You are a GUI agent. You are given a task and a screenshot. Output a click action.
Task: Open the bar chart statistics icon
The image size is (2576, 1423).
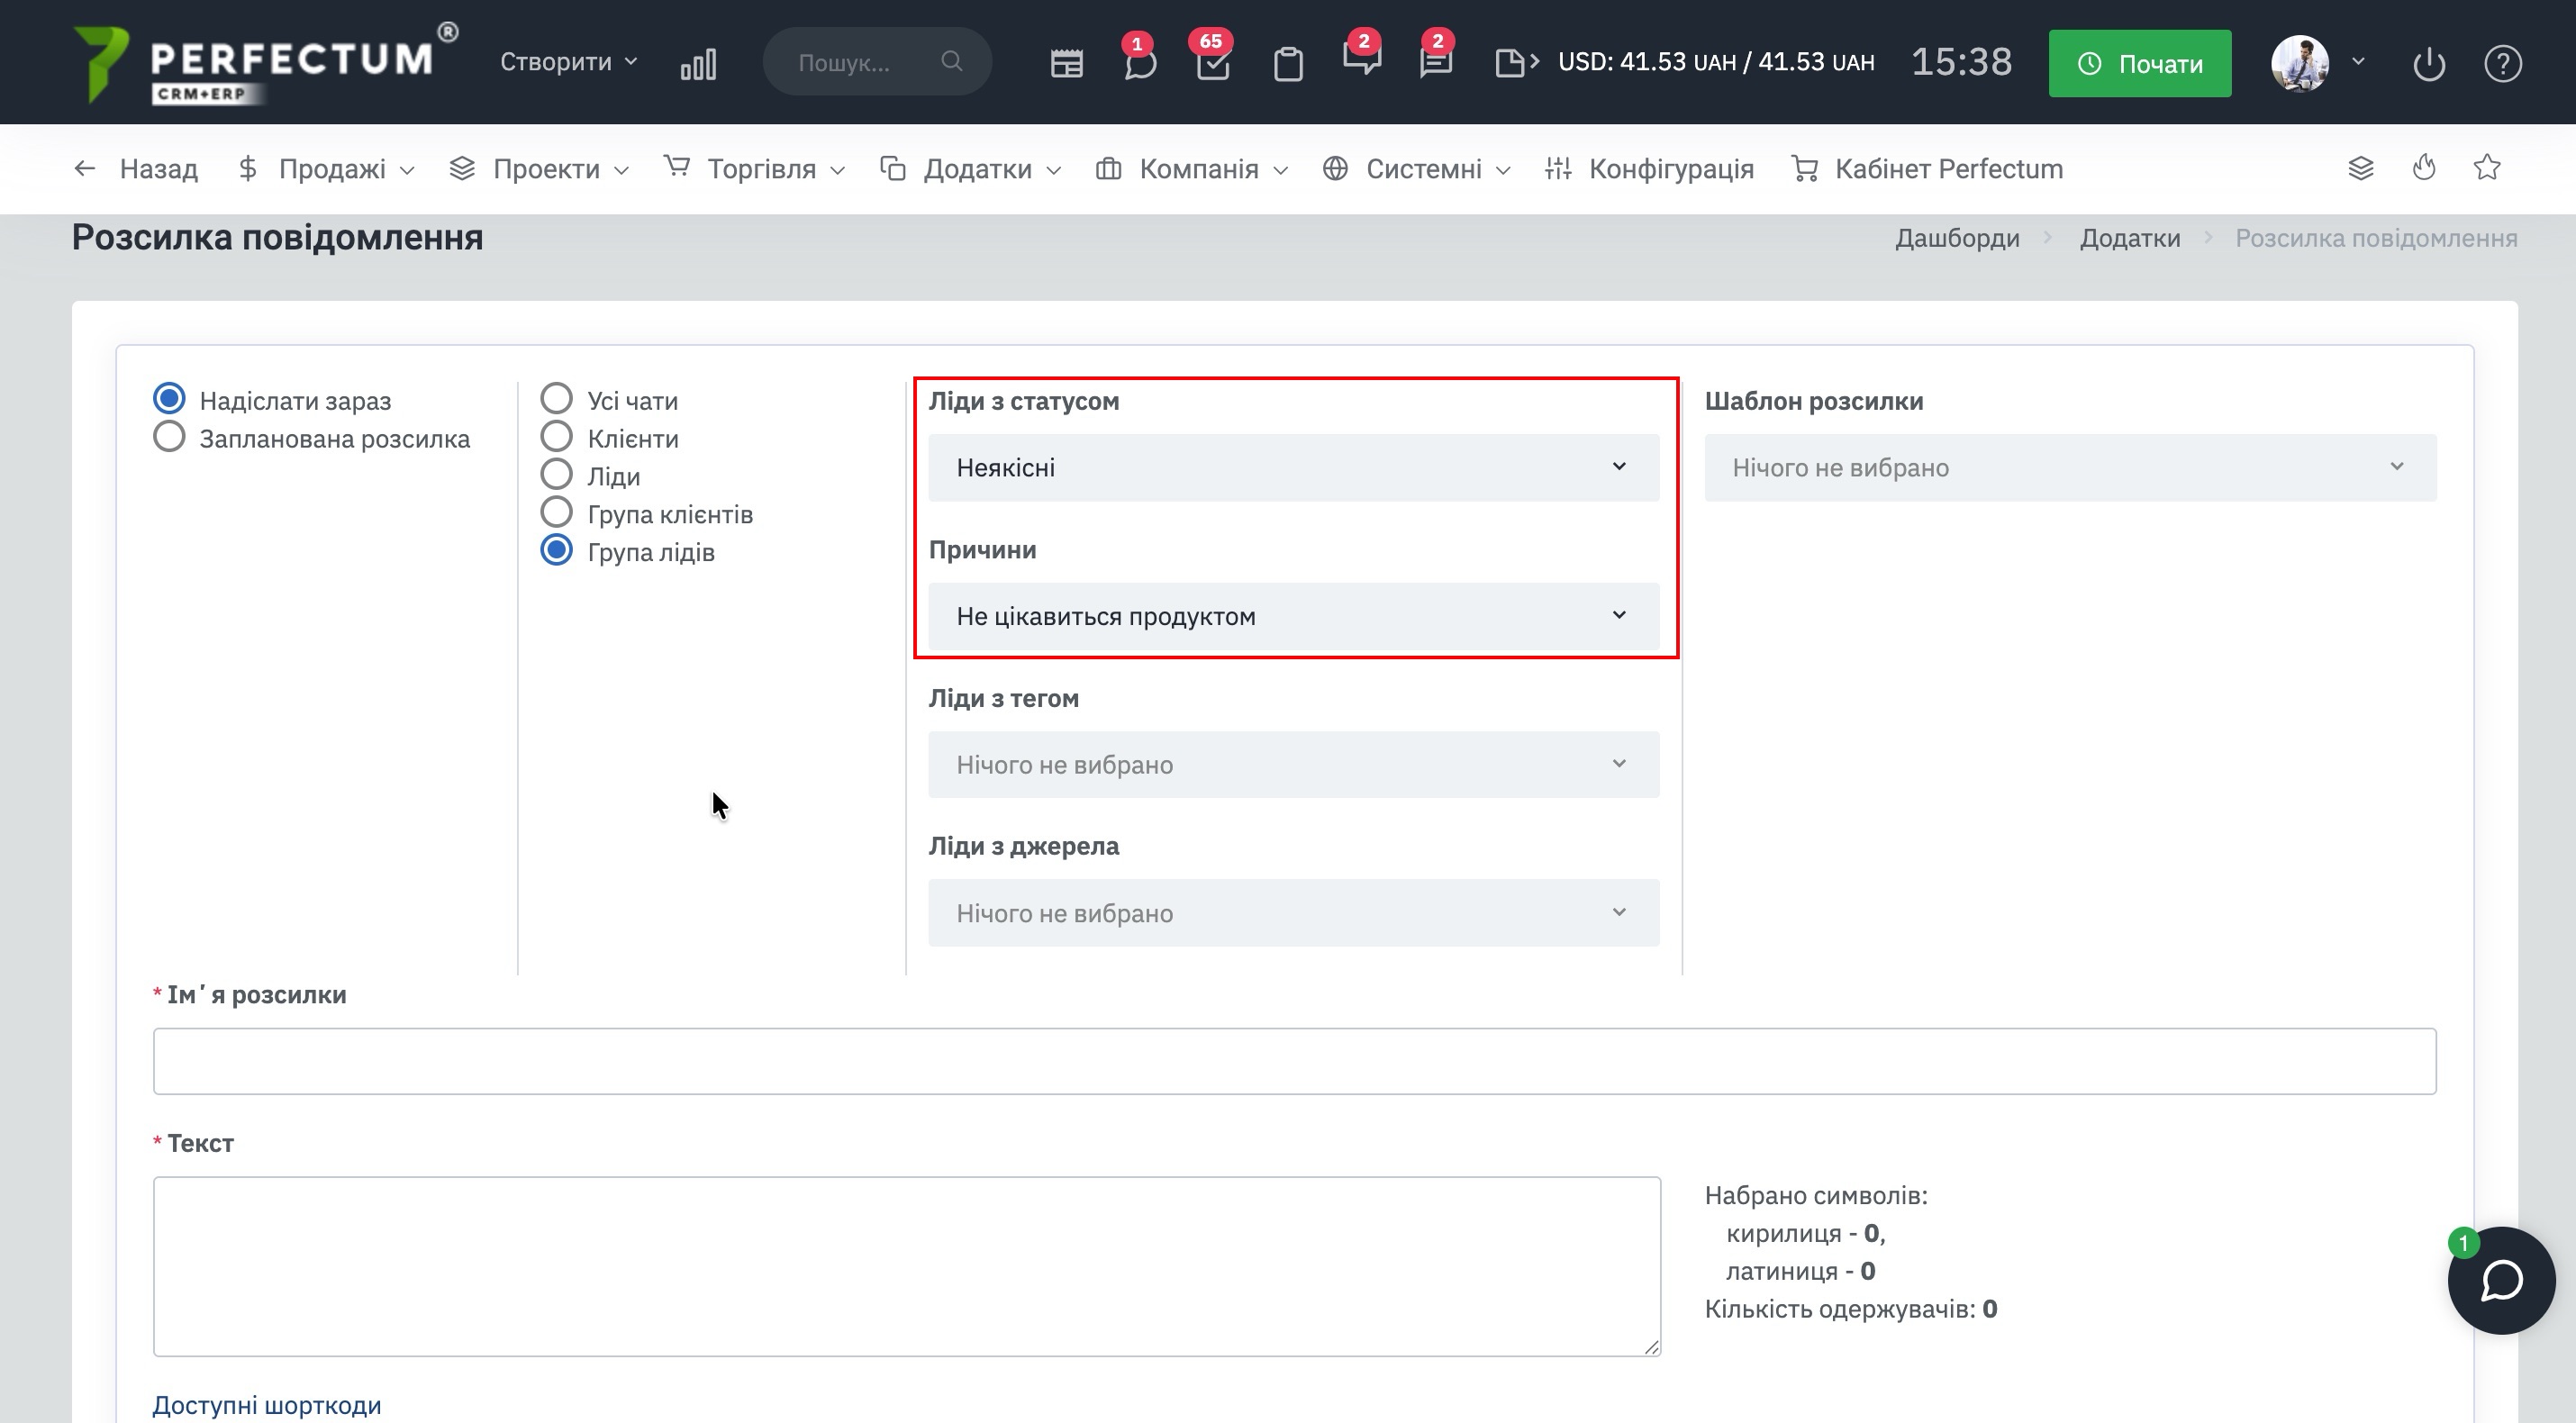tap(698, 64)
